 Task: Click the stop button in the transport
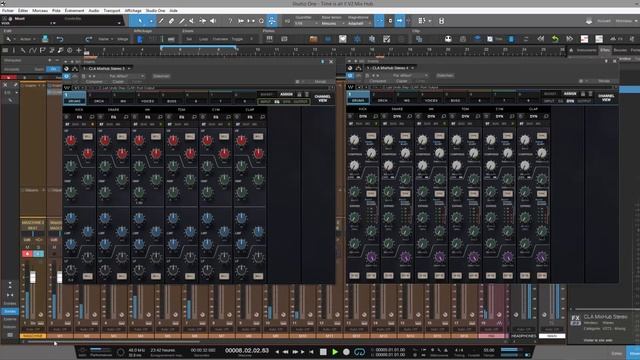pos(323,351)
